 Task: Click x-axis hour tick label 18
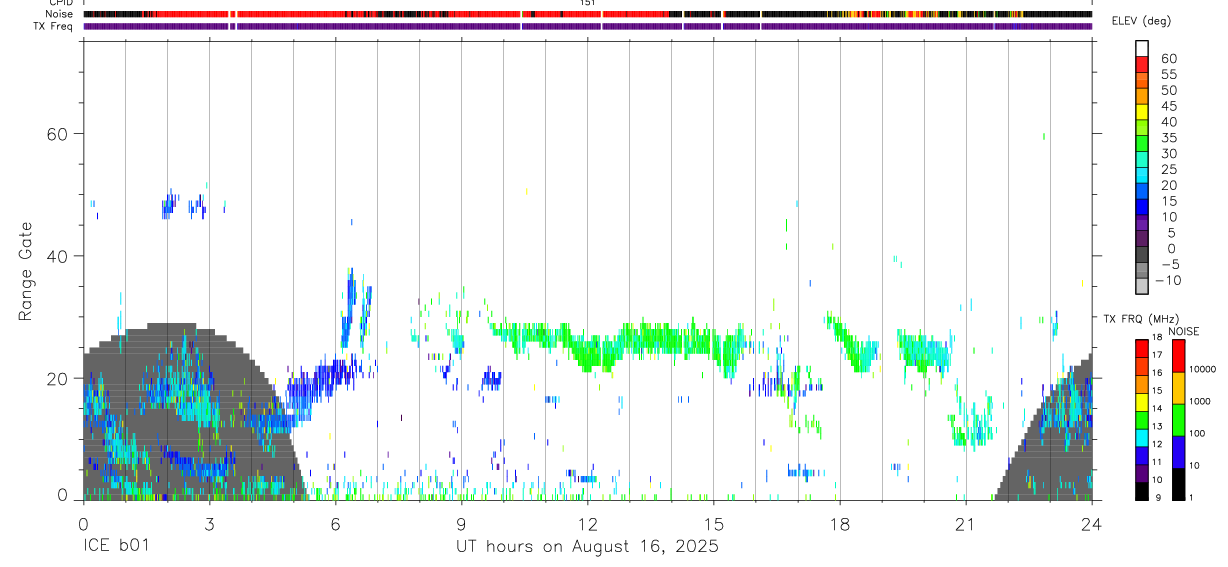point(840,523)
